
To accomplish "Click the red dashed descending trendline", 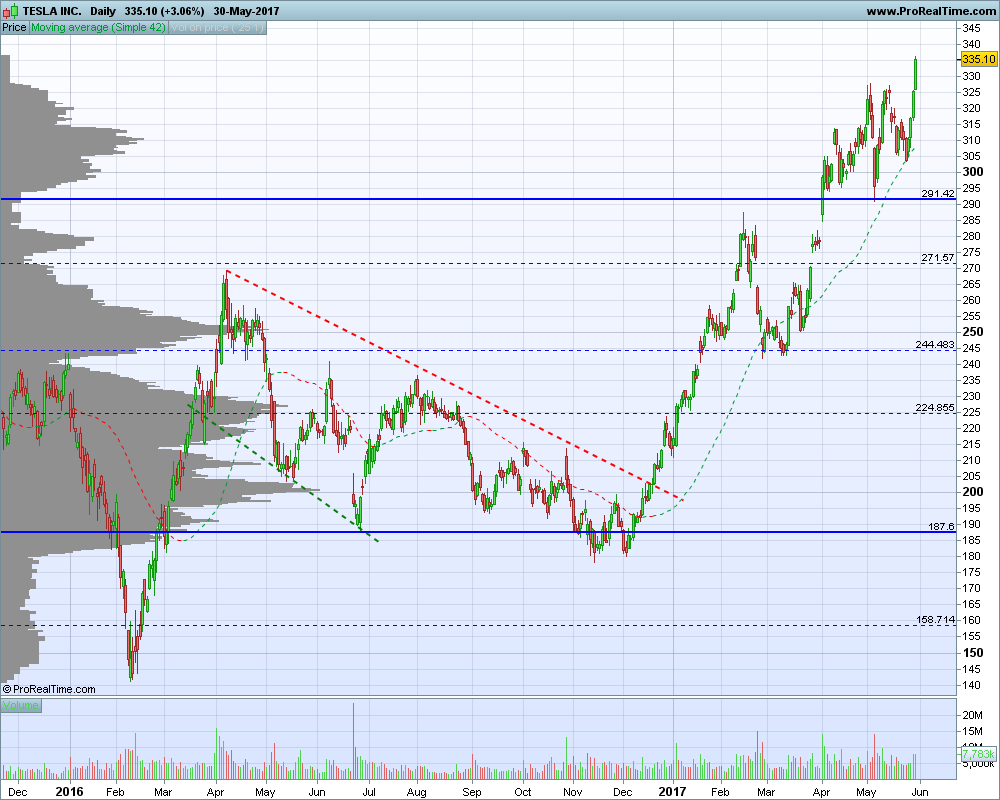I will 454,387.
